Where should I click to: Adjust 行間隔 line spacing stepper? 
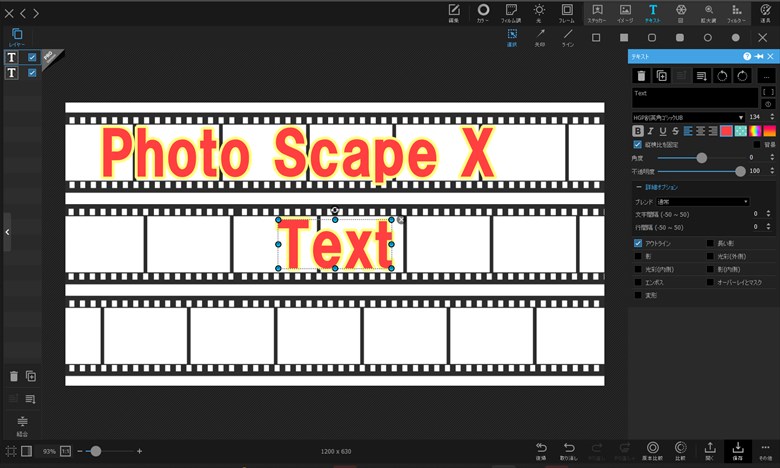click(x=769, y=227)
